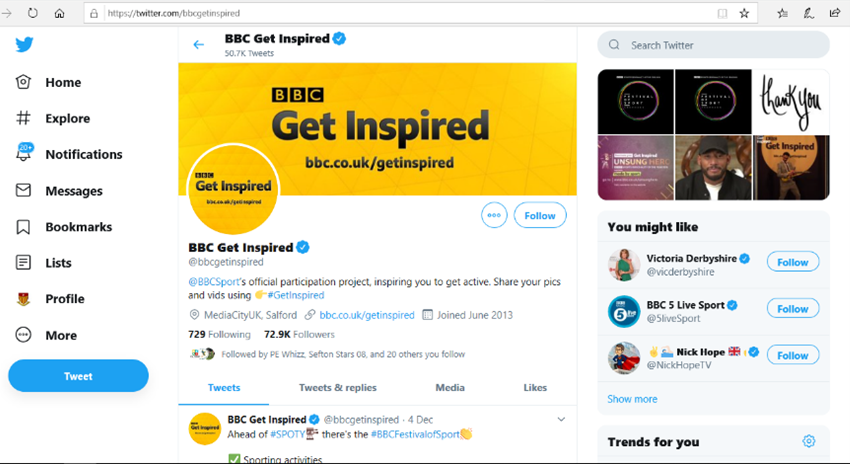Click the browser refresh icon
The width and height of the screenshot is (850, 464).
click(33, 13)
